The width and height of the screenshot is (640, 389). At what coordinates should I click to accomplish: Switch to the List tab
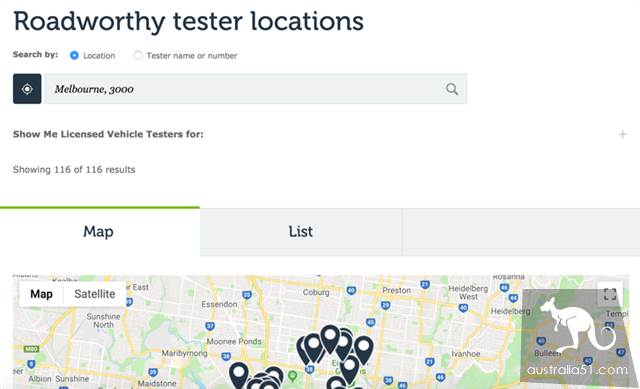click(x=301, y=231)
